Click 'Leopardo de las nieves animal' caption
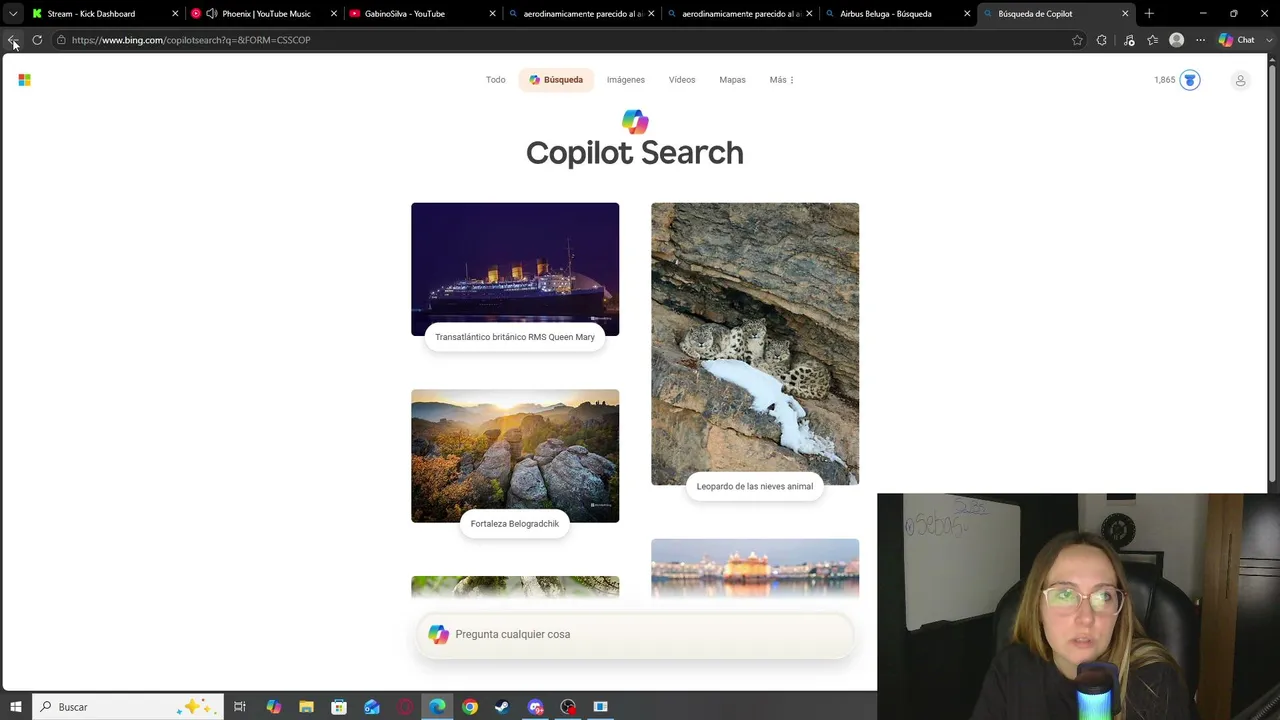 click(755, 486)
